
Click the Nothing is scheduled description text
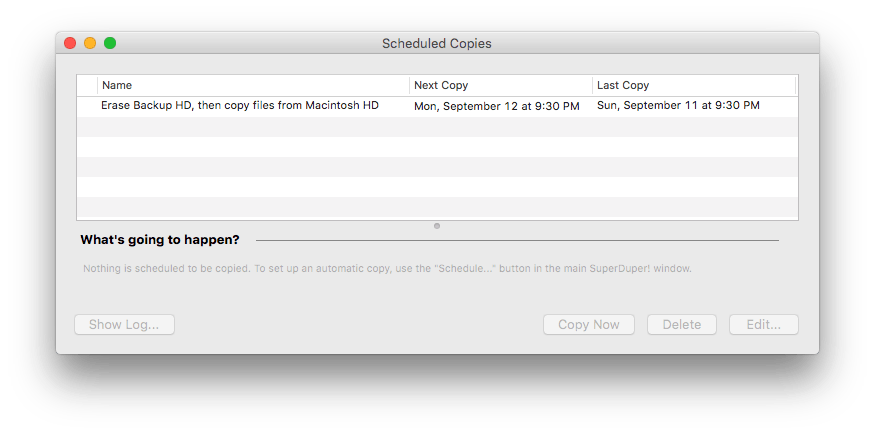pyautogui.click(x=387, y=268)
